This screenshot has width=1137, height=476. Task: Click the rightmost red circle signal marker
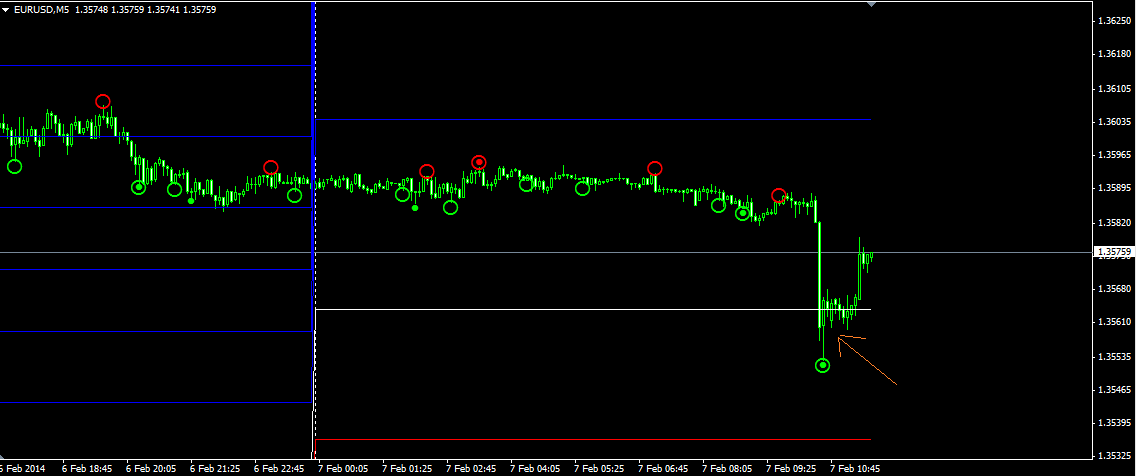(779, 195)
